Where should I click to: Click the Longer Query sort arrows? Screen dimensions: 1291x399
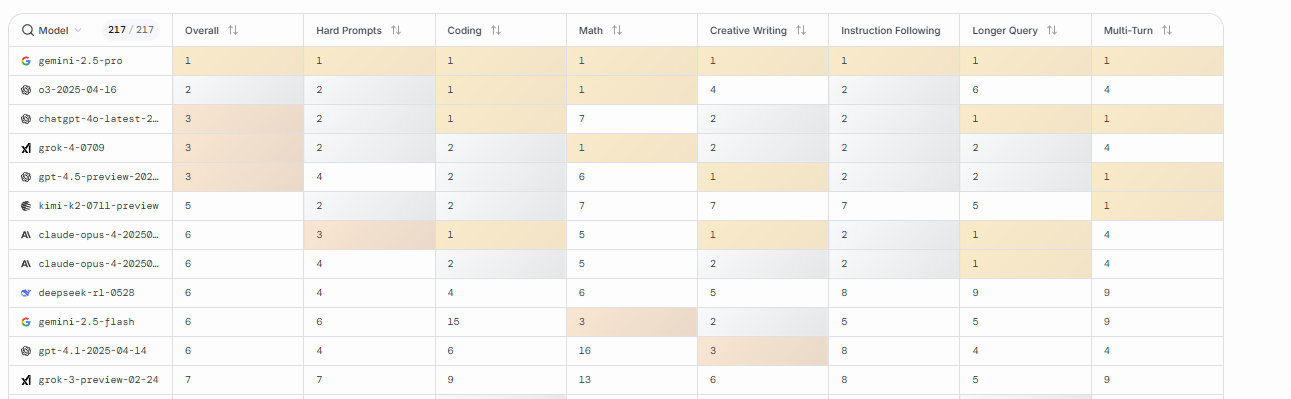click(1051, 30)
